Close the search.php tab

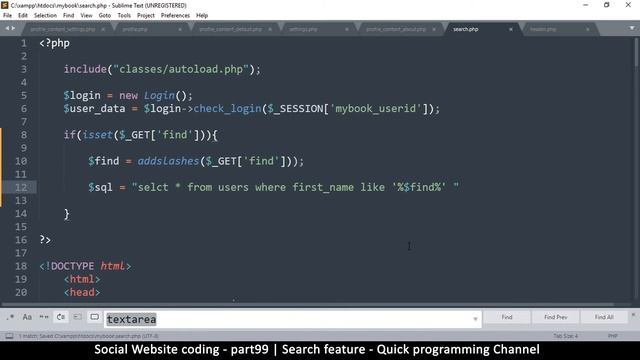pos(511,29)
